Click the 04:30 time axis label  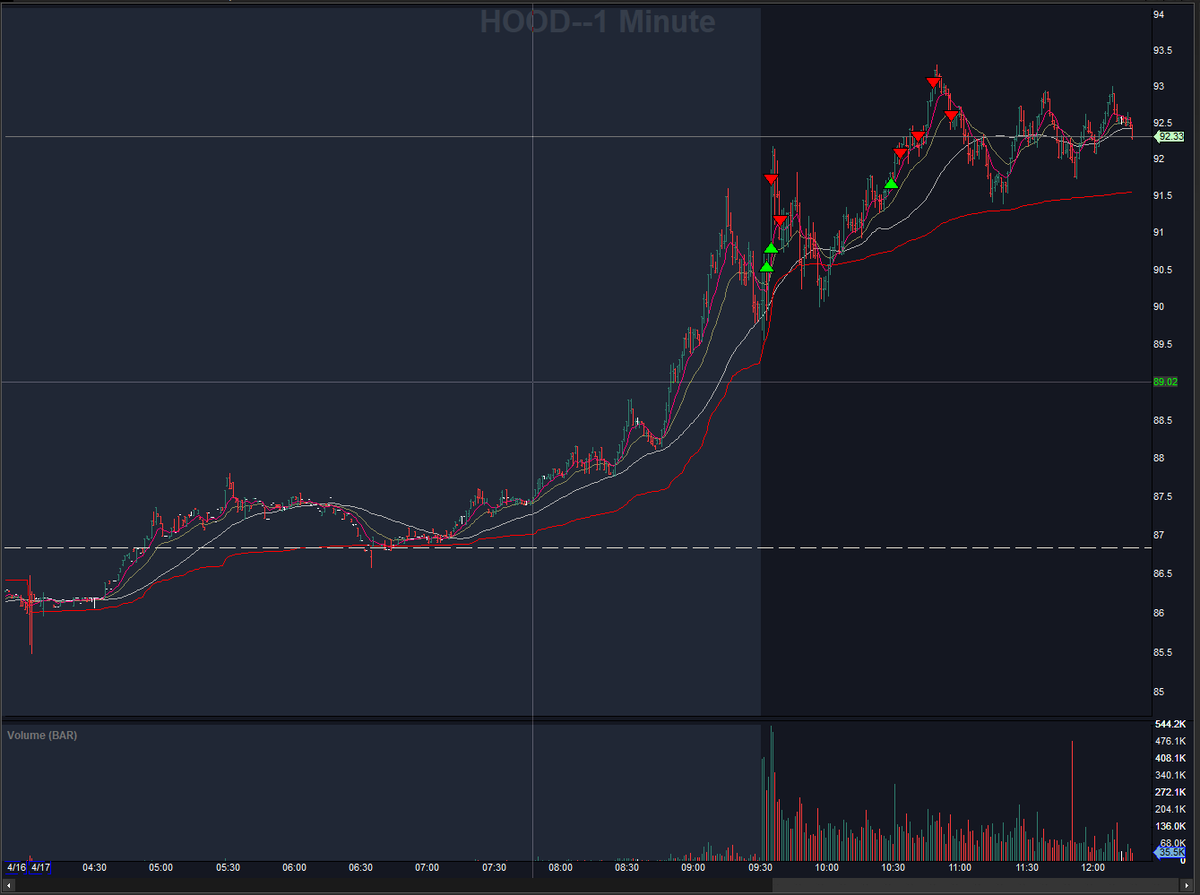click(x=94, y=868)
